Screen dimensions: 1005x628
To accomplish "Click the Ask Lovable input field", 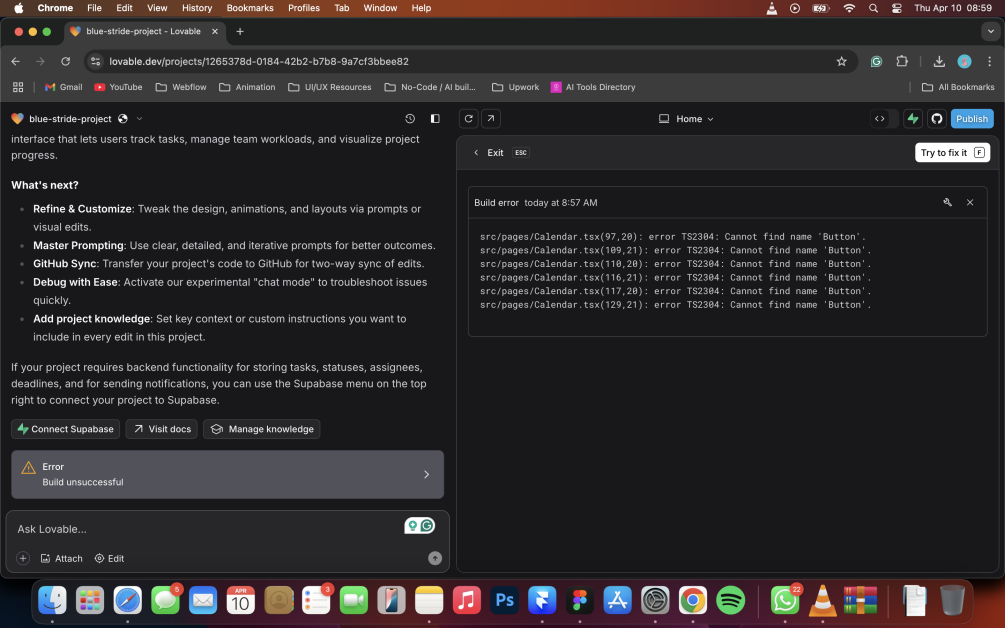I will pyautogui.click(x=200, y=529).
